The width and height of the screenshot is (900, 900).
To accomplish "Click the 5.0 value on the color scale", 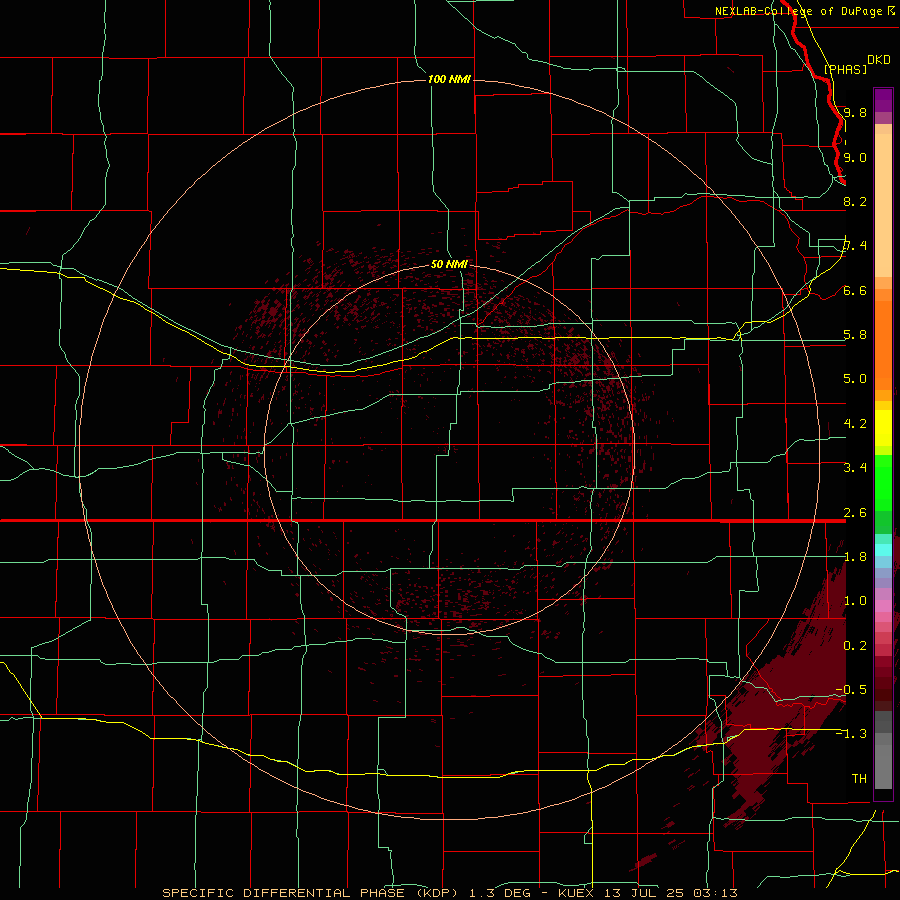I will coord(855,379).
